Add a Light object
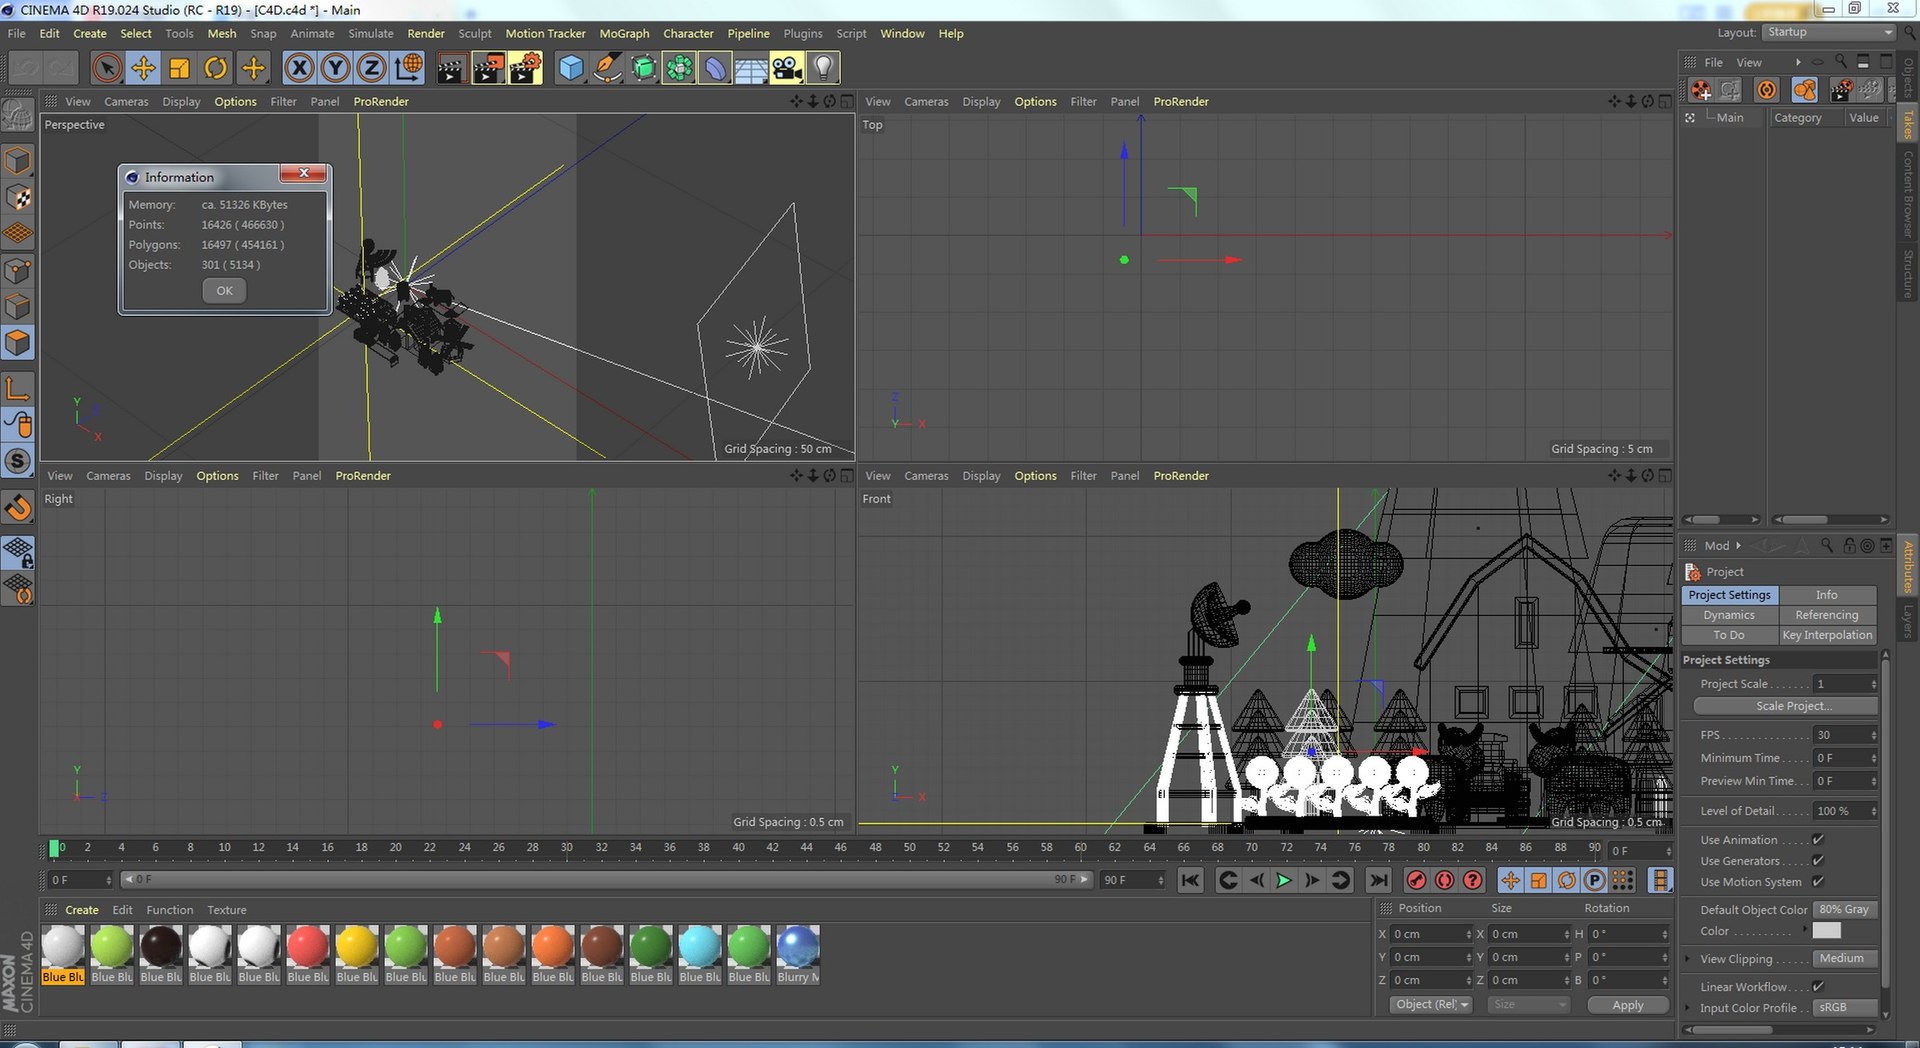This screenshot has width=1920, height=1048. [x=823, y=68]
